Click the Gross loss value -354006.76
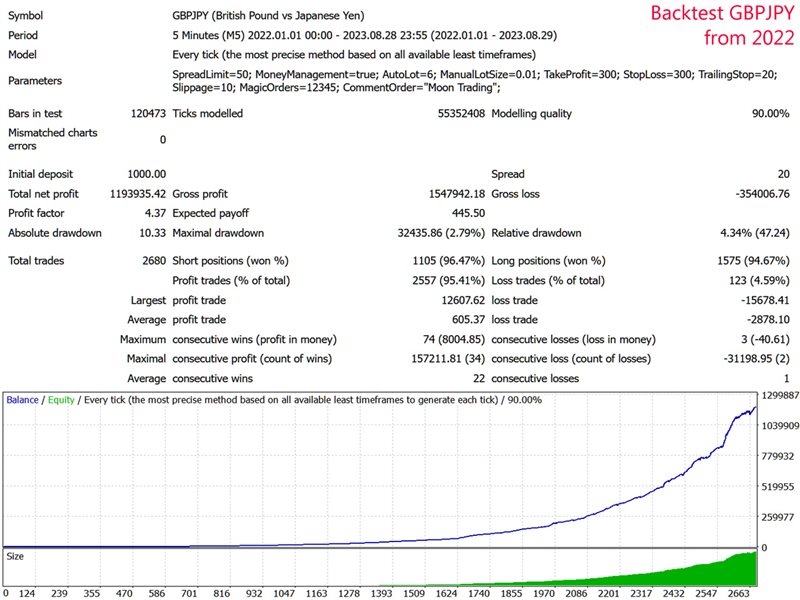The width and height of the screenshot is (800, 600). pyautogui.click(x=762, y=194)
